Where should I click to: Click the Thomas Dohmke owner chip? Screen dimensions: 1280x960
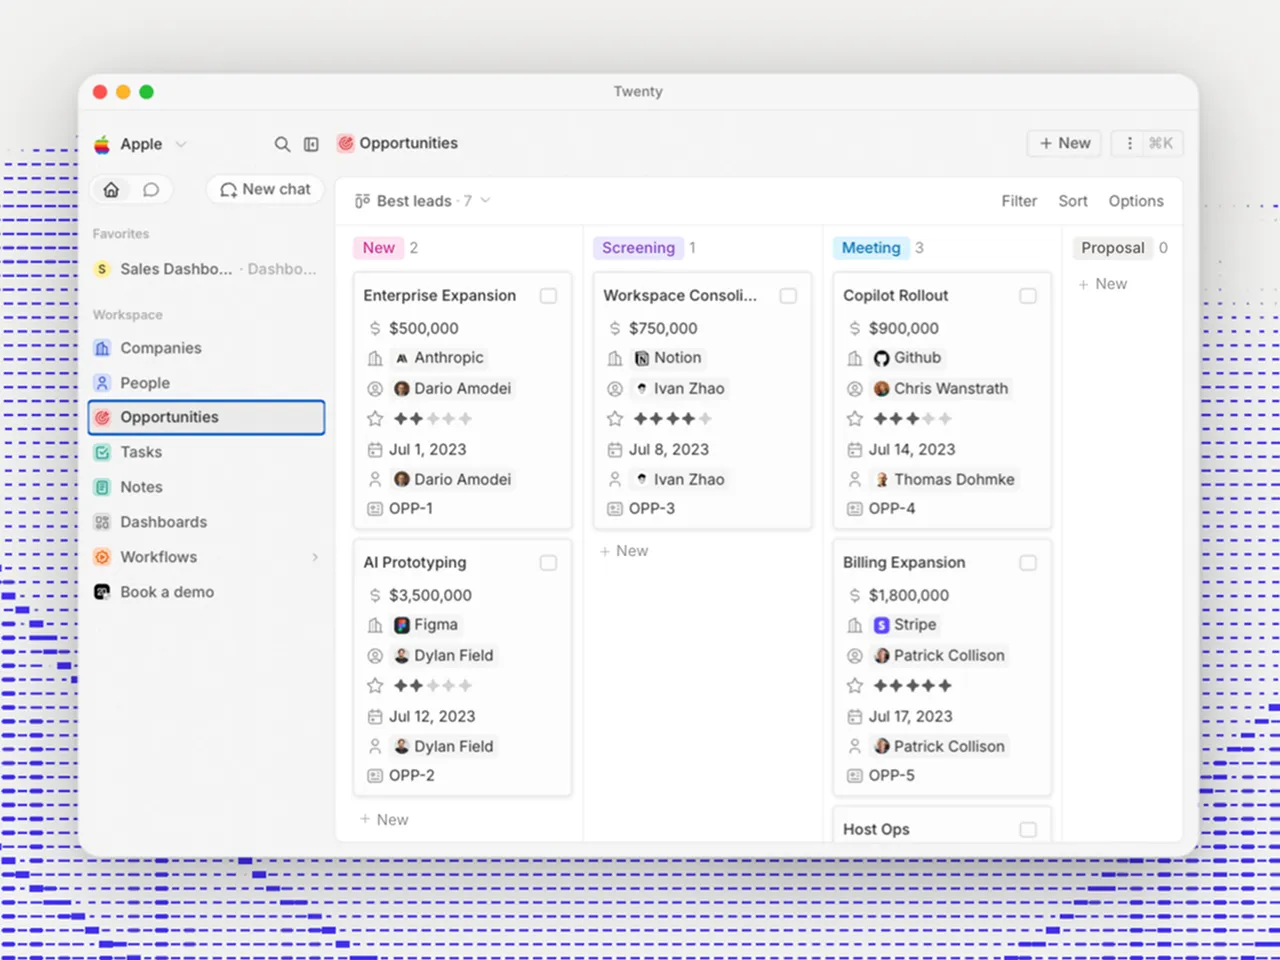coord(944,480)
